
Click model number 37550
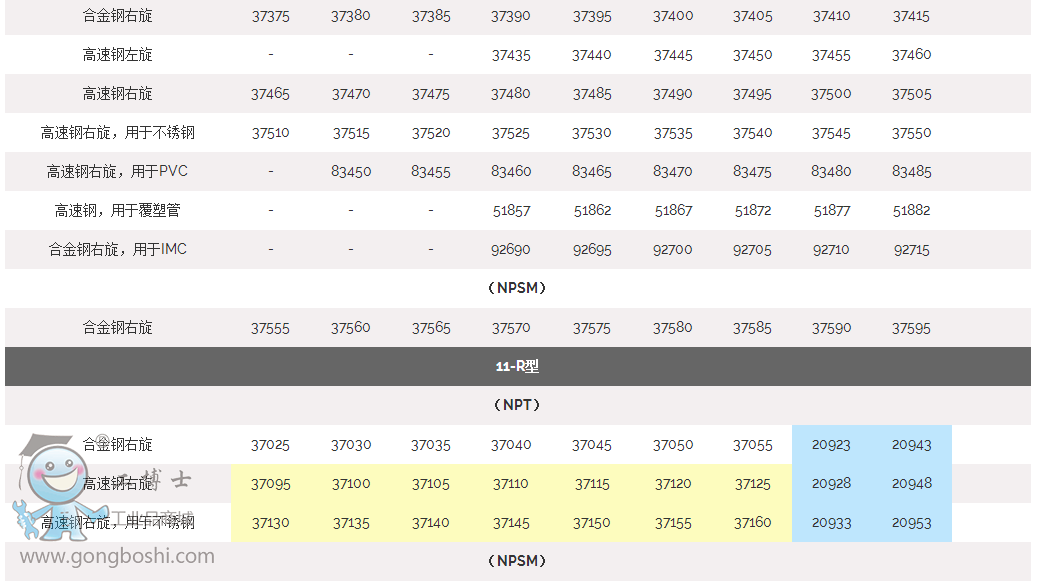tap(911, 133)
